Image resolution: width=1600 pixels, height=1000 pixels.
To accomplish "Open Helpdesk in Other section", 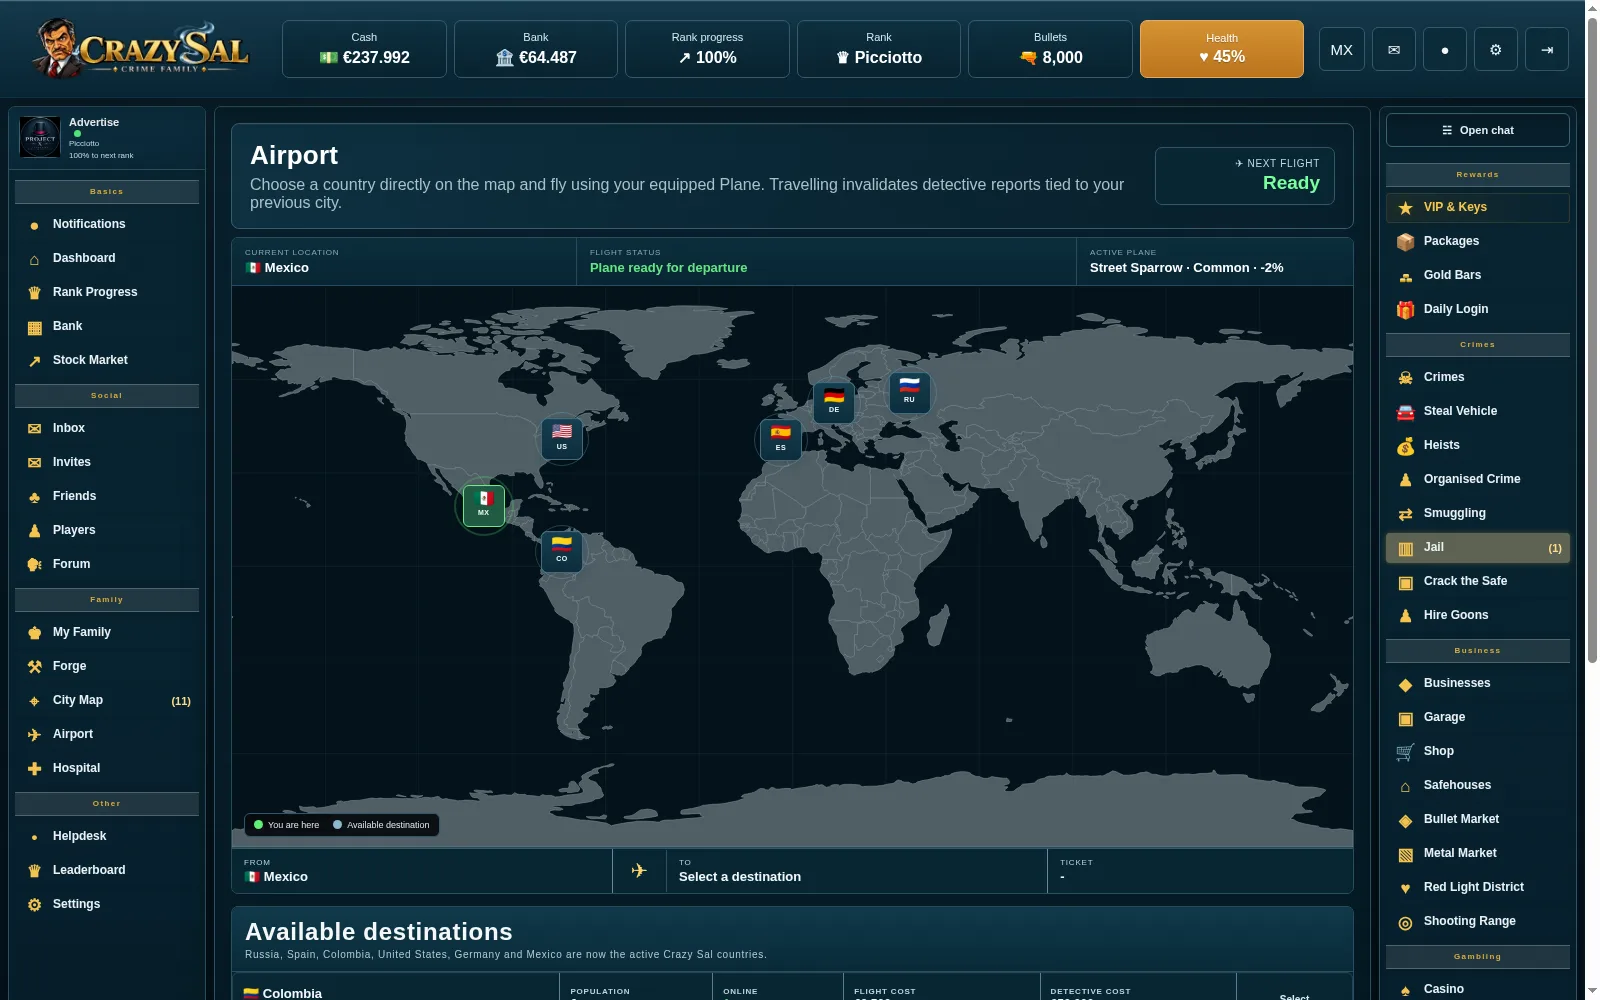I will [107, 836].
